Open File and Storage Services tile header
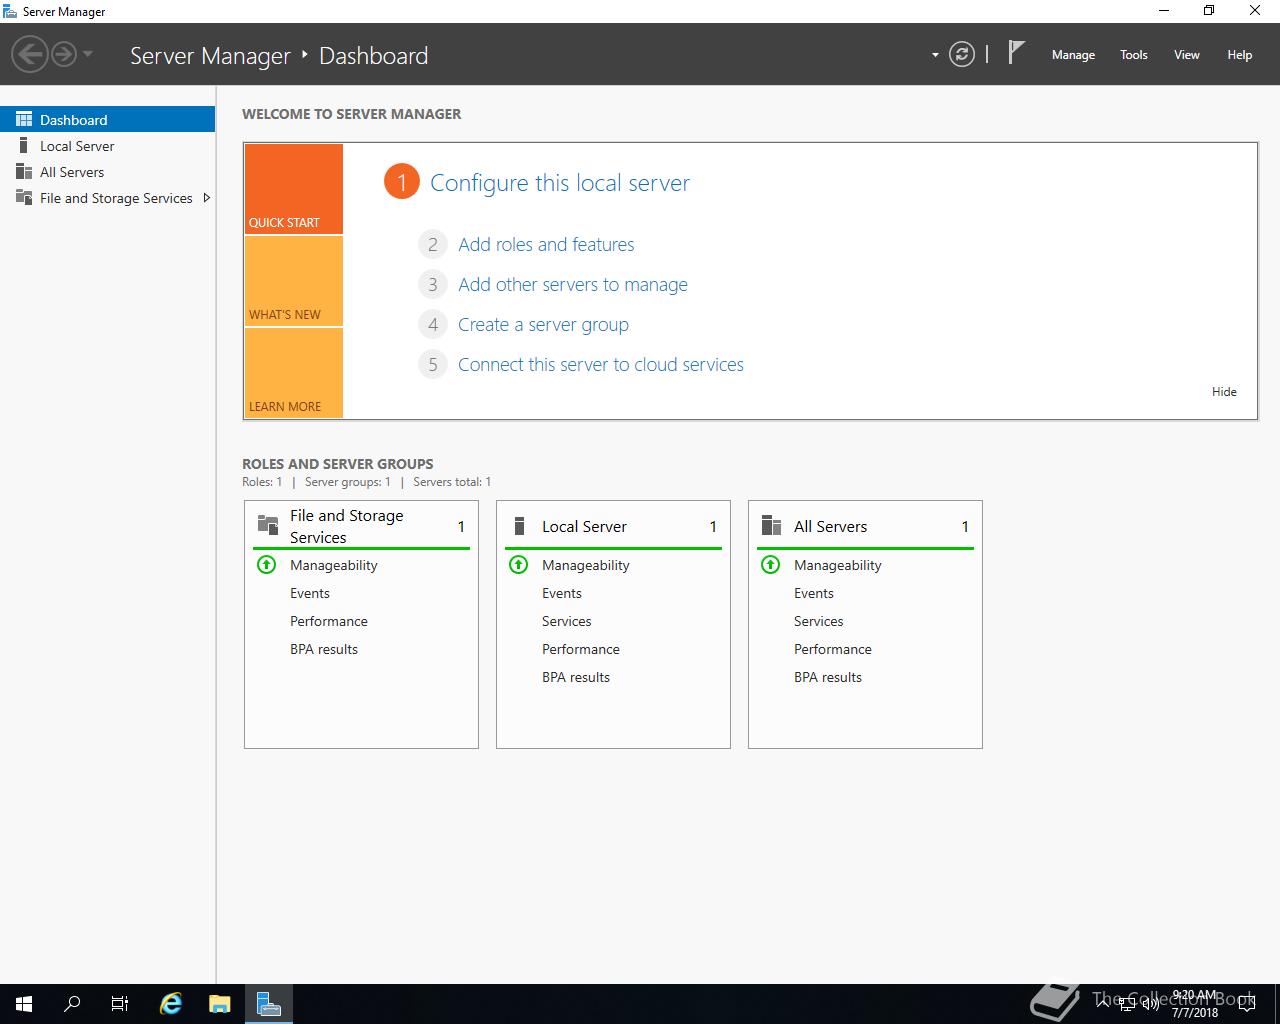 361,526
